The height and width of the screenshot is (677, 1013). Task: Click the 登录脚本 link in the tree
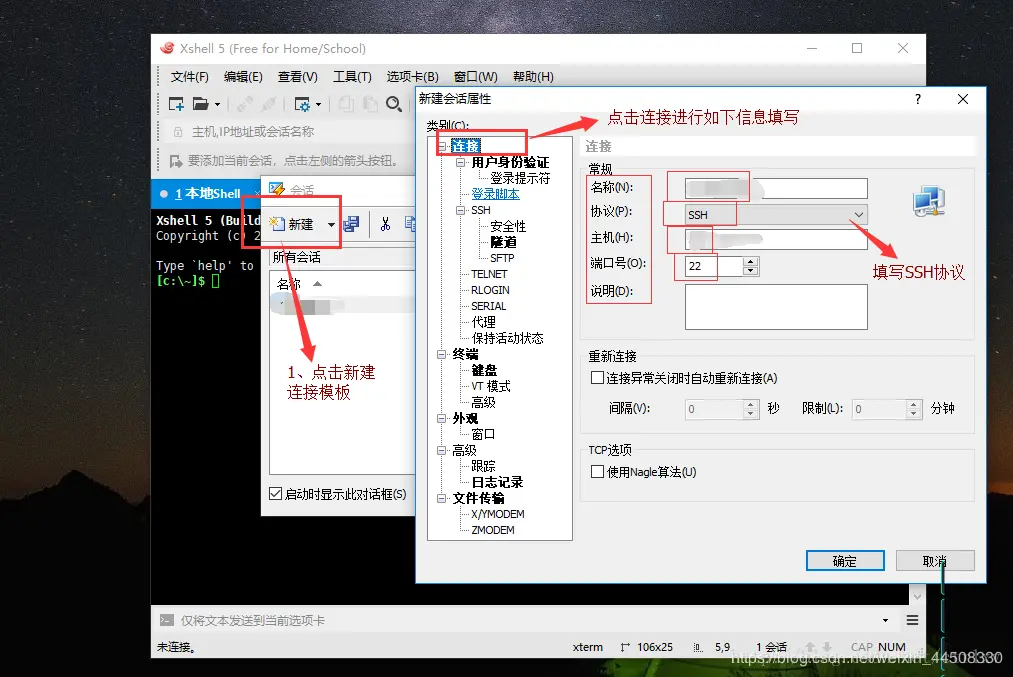pyautogui.click(x=494, y=194)
